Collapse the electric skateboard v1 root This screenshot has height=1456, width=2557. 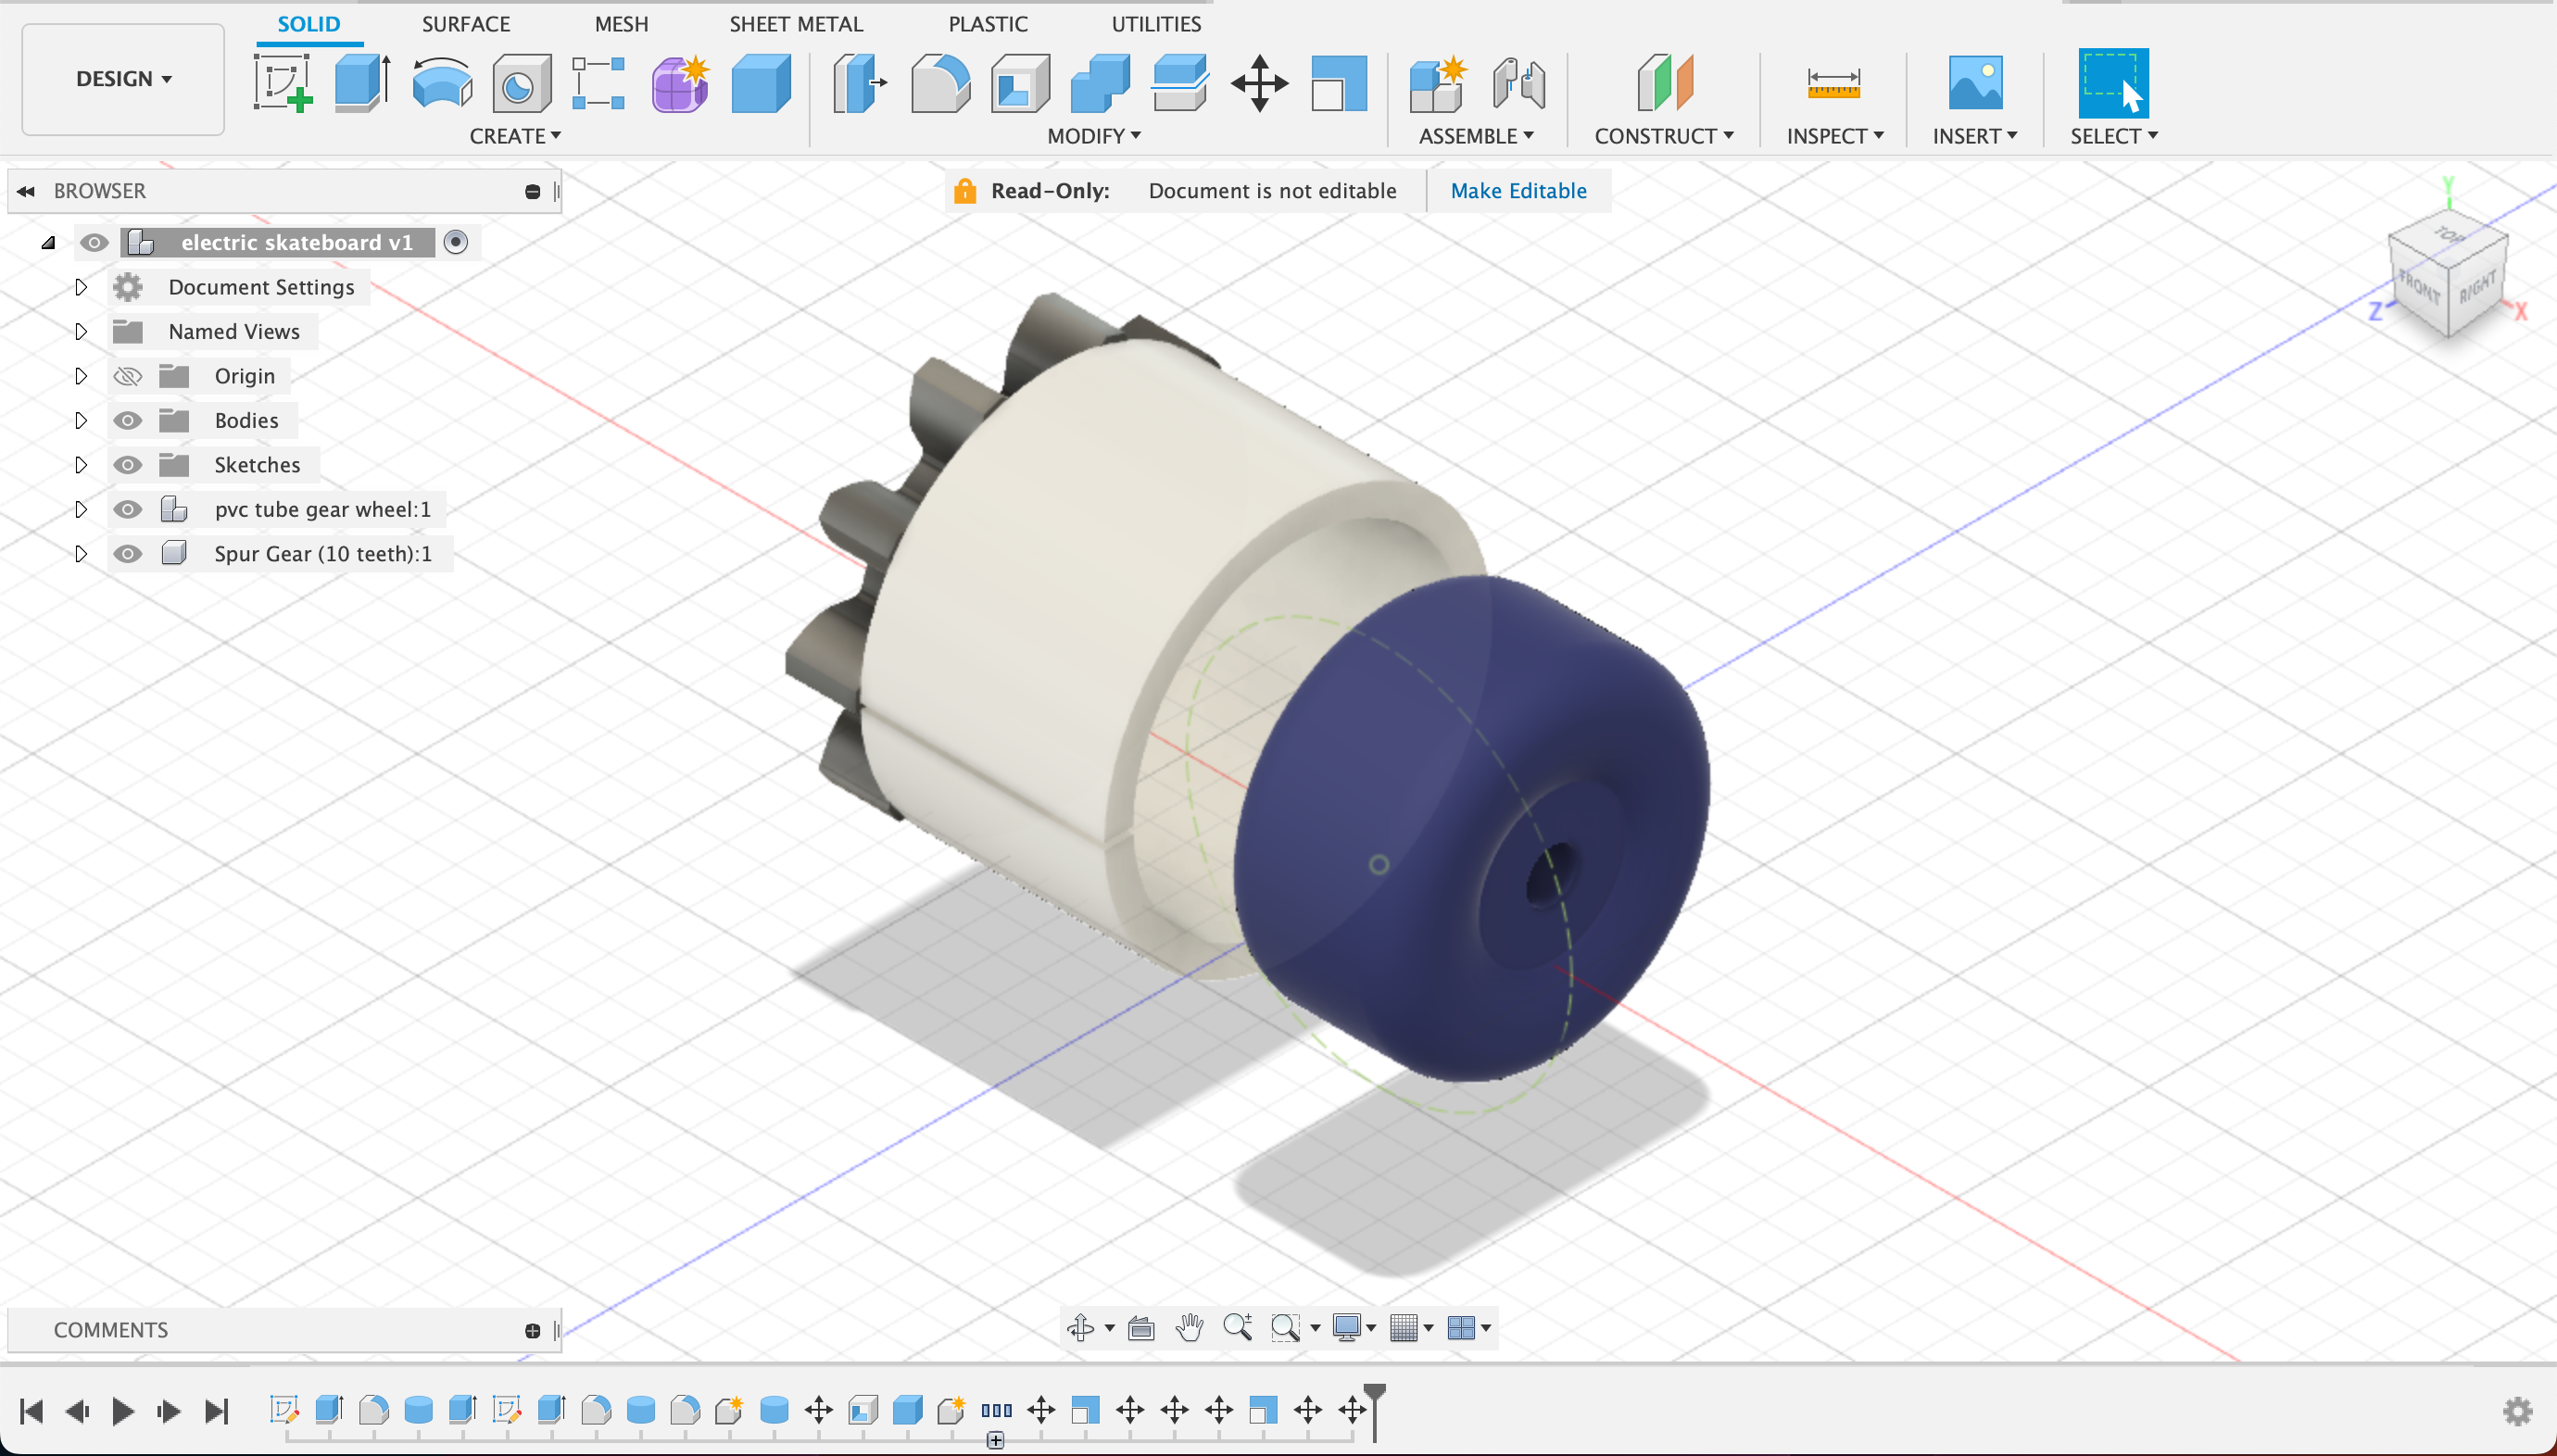click(48, 242)
